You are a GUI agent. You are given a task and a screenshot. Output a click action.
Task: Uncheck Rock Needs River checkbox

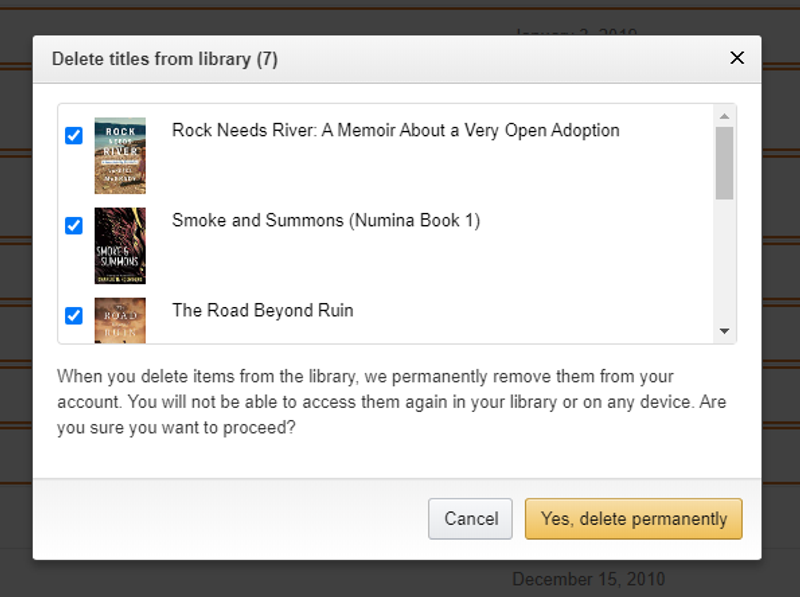[x=74, y=135]
